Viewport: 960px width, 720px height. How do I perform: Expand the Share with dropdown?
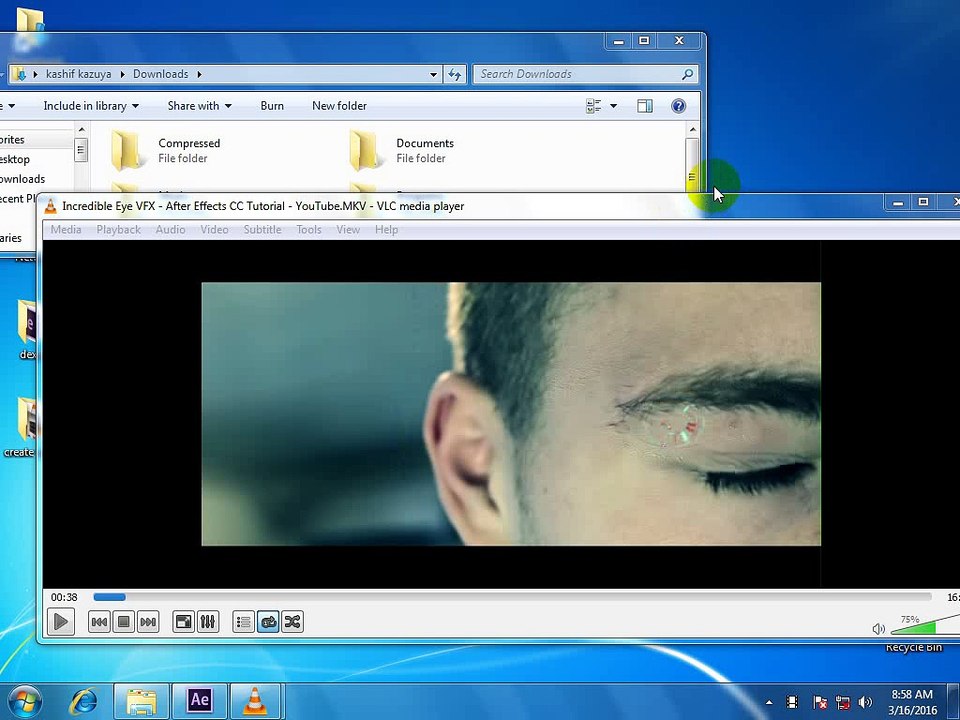point(199,106)
